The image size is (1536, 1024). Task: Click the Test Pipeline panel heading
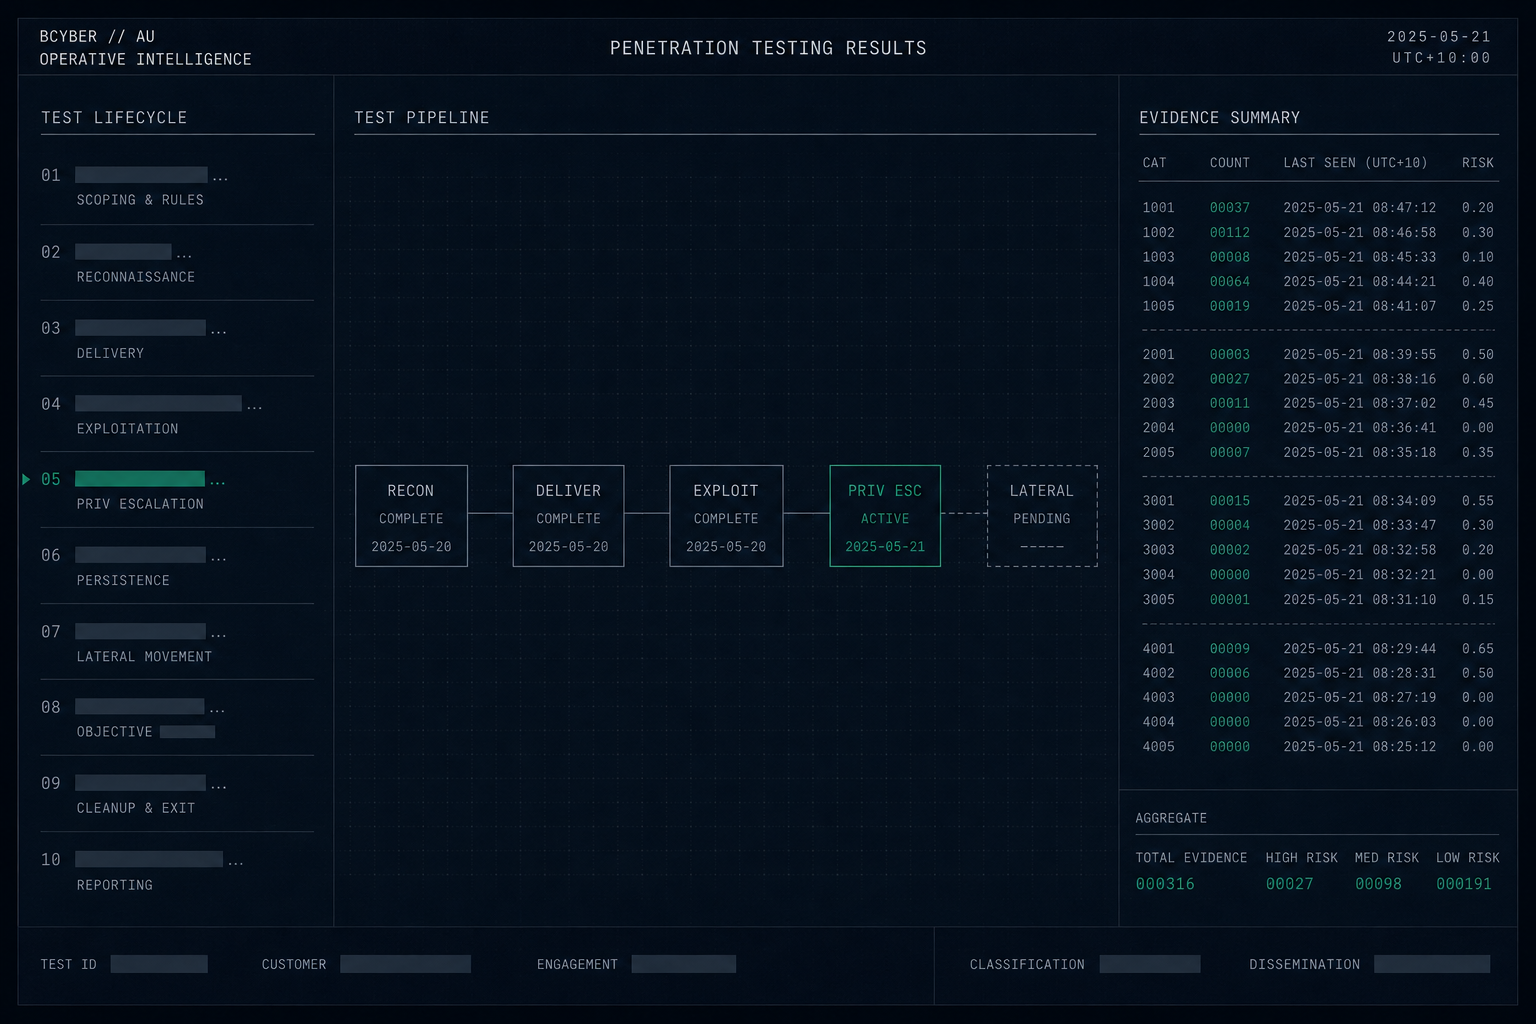tap(422, 118)
